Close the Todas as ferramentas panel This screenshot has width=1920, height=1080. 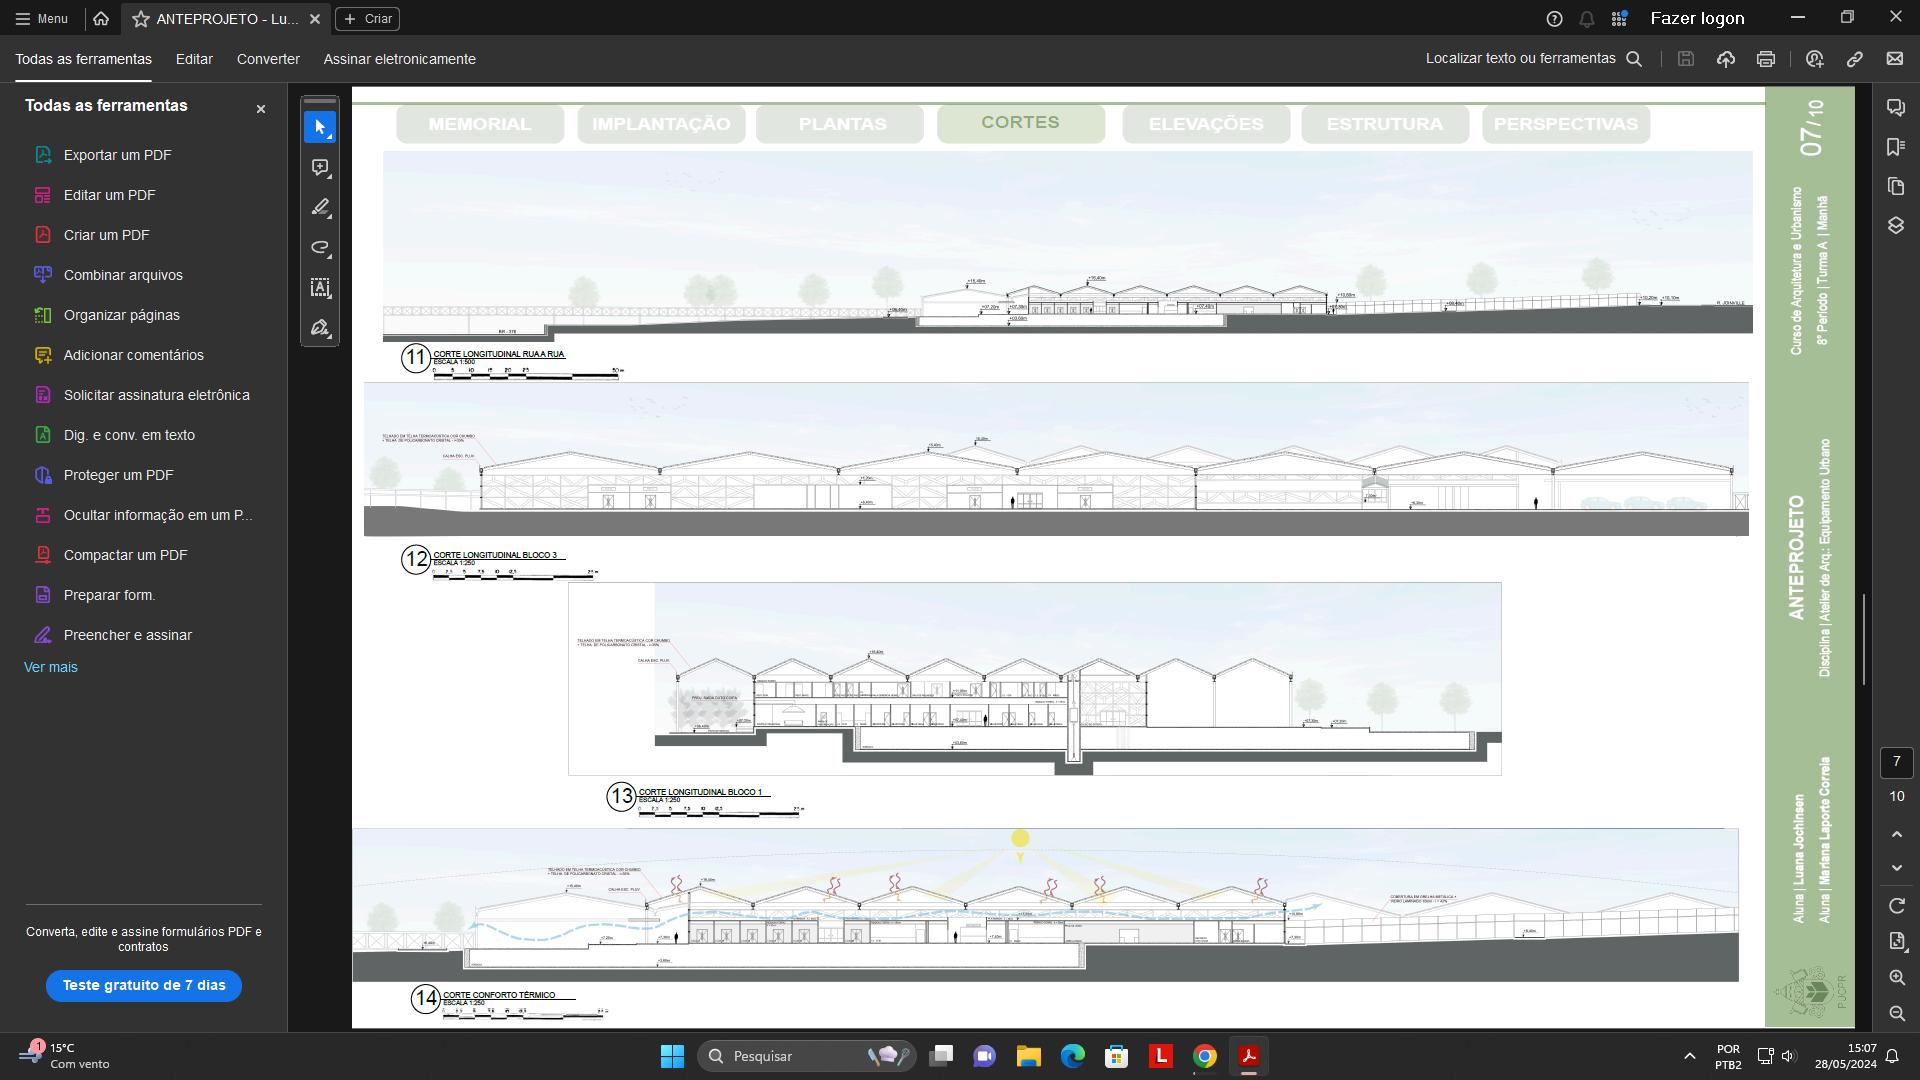point(261,109)
